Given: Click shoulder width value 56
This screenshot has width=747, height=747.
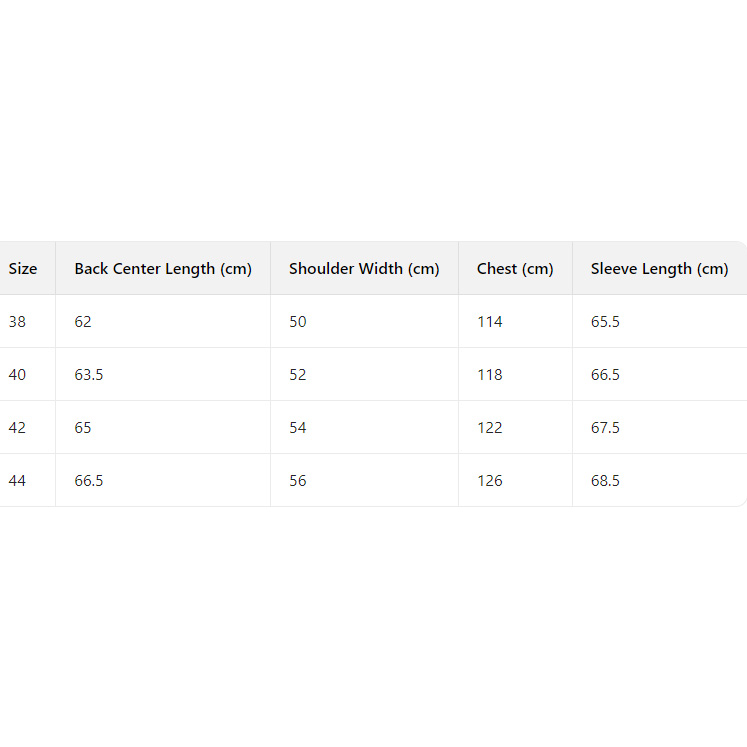Looking at the screenshot, I should (298, 480).
